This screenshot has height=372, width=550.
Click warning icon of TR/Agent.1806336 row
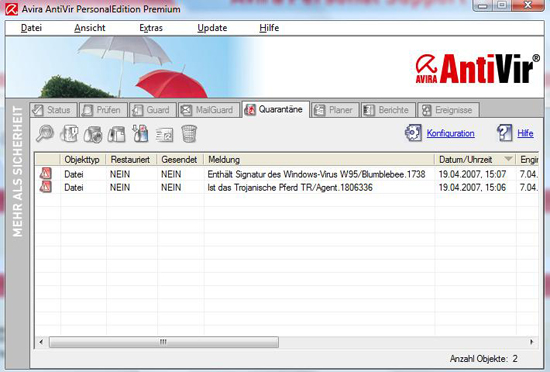(x=46, y=187)
